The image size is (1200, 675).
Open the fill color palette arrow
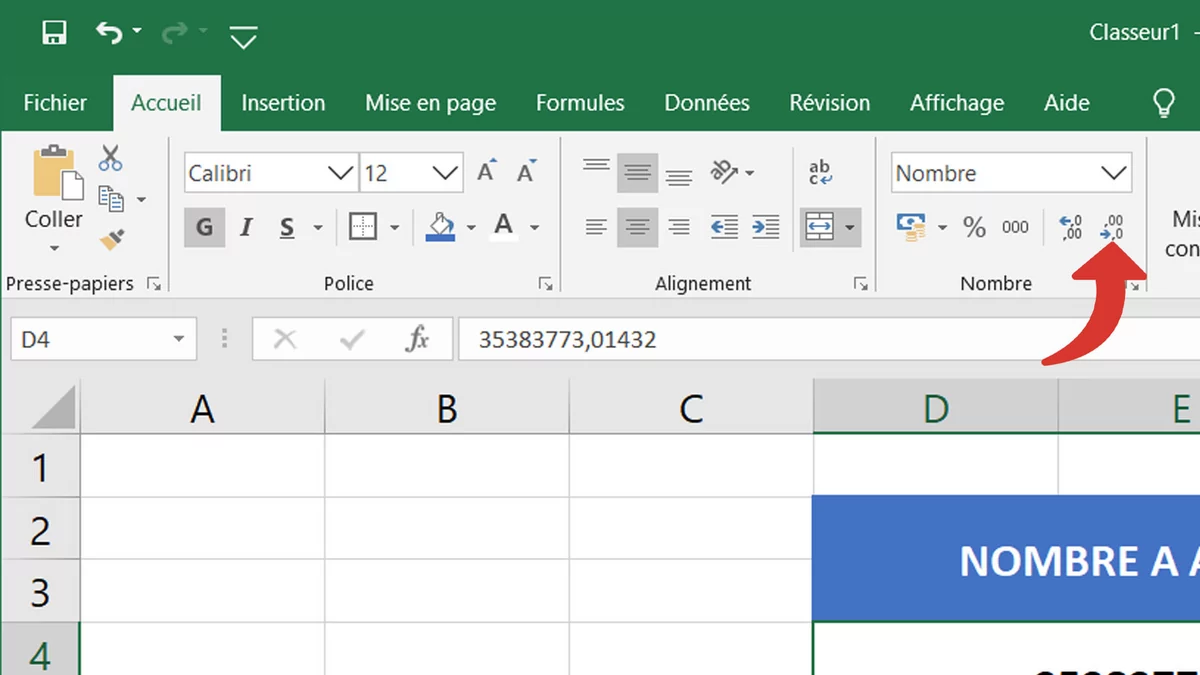[x=471, y=228]
